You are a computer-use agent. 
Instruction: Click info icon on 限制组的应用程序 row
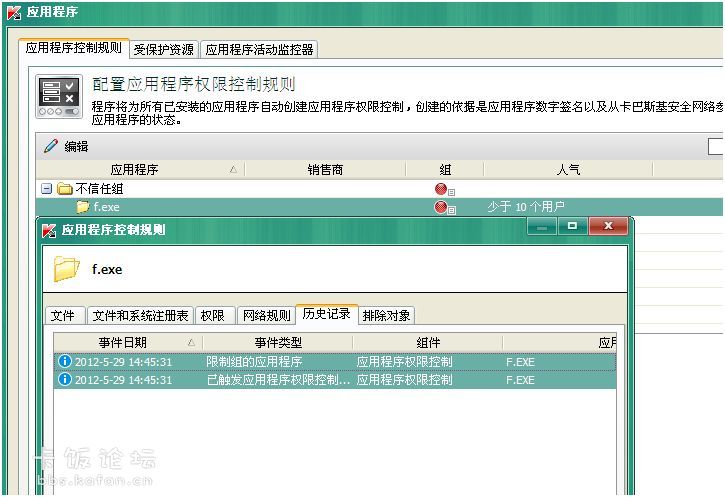(x=65, y=361)
